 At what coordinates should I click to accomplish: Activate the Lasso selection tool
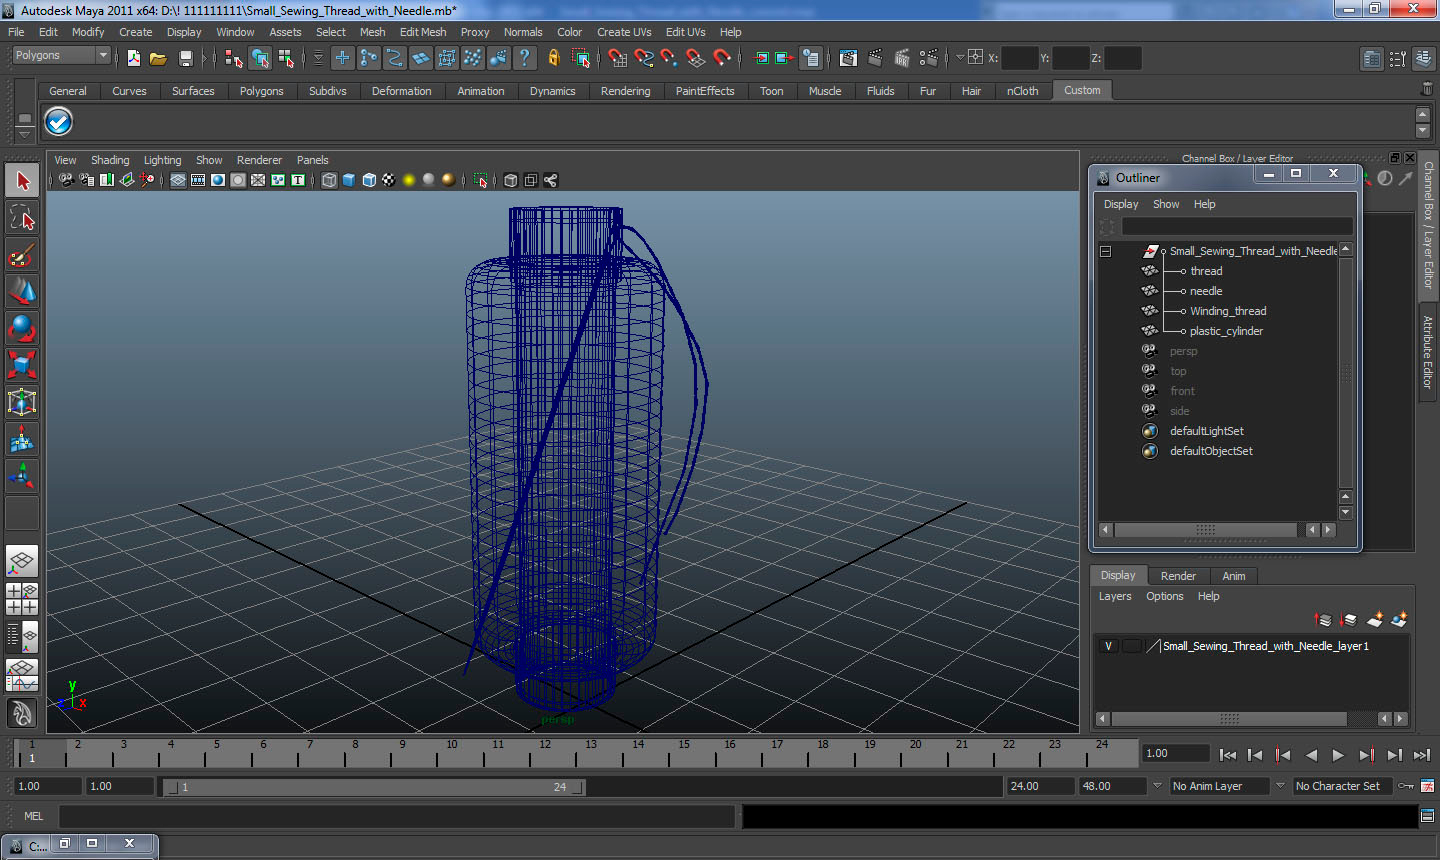22,218
